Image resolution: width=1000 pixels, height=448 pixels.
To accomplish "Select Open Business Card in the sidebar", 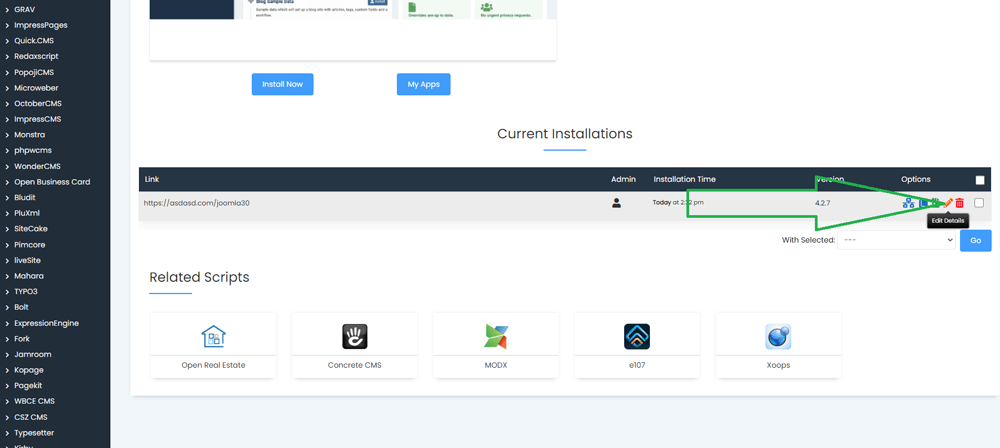I will coord(52,182).
